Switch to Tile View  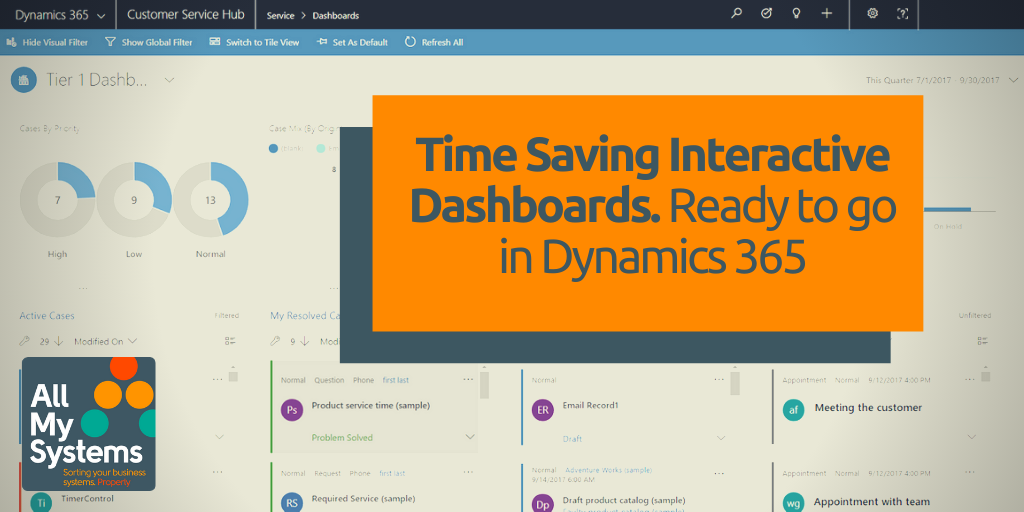click(x=254, y=42)
